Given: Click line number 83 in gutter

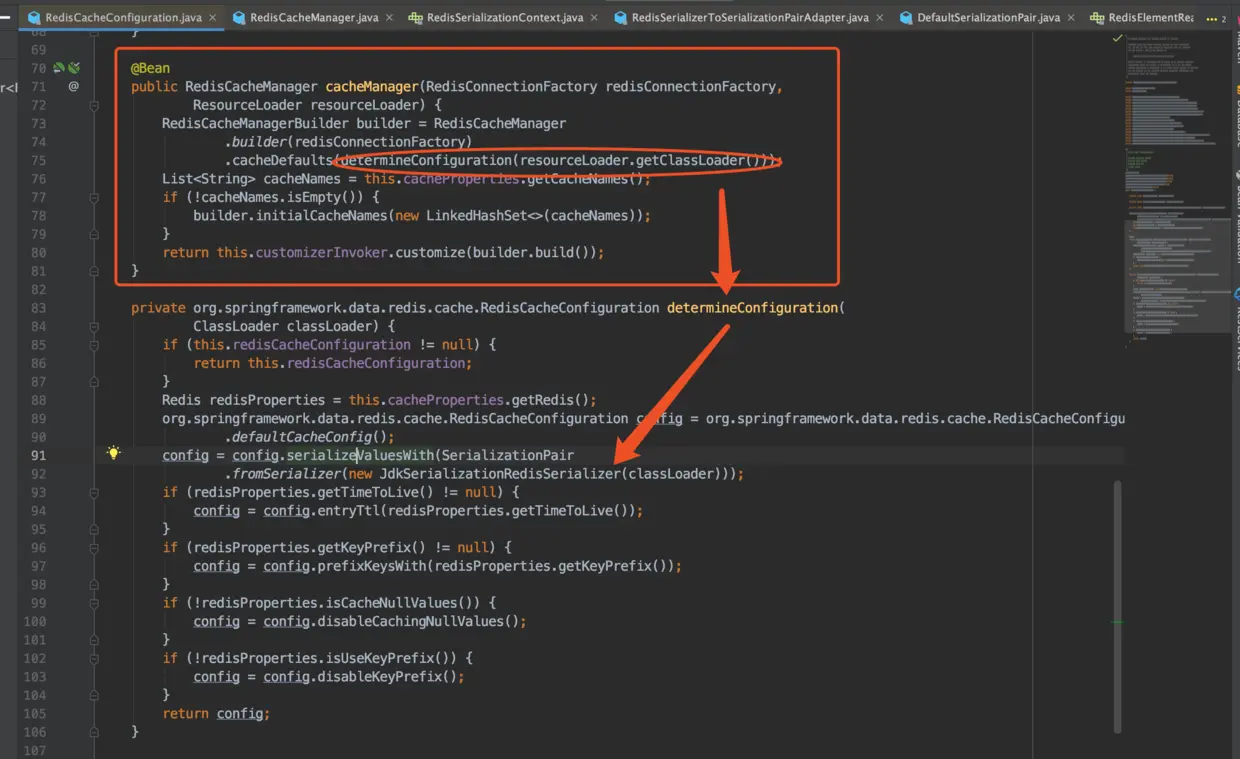Looking at the screenshot, I should 38,308.
